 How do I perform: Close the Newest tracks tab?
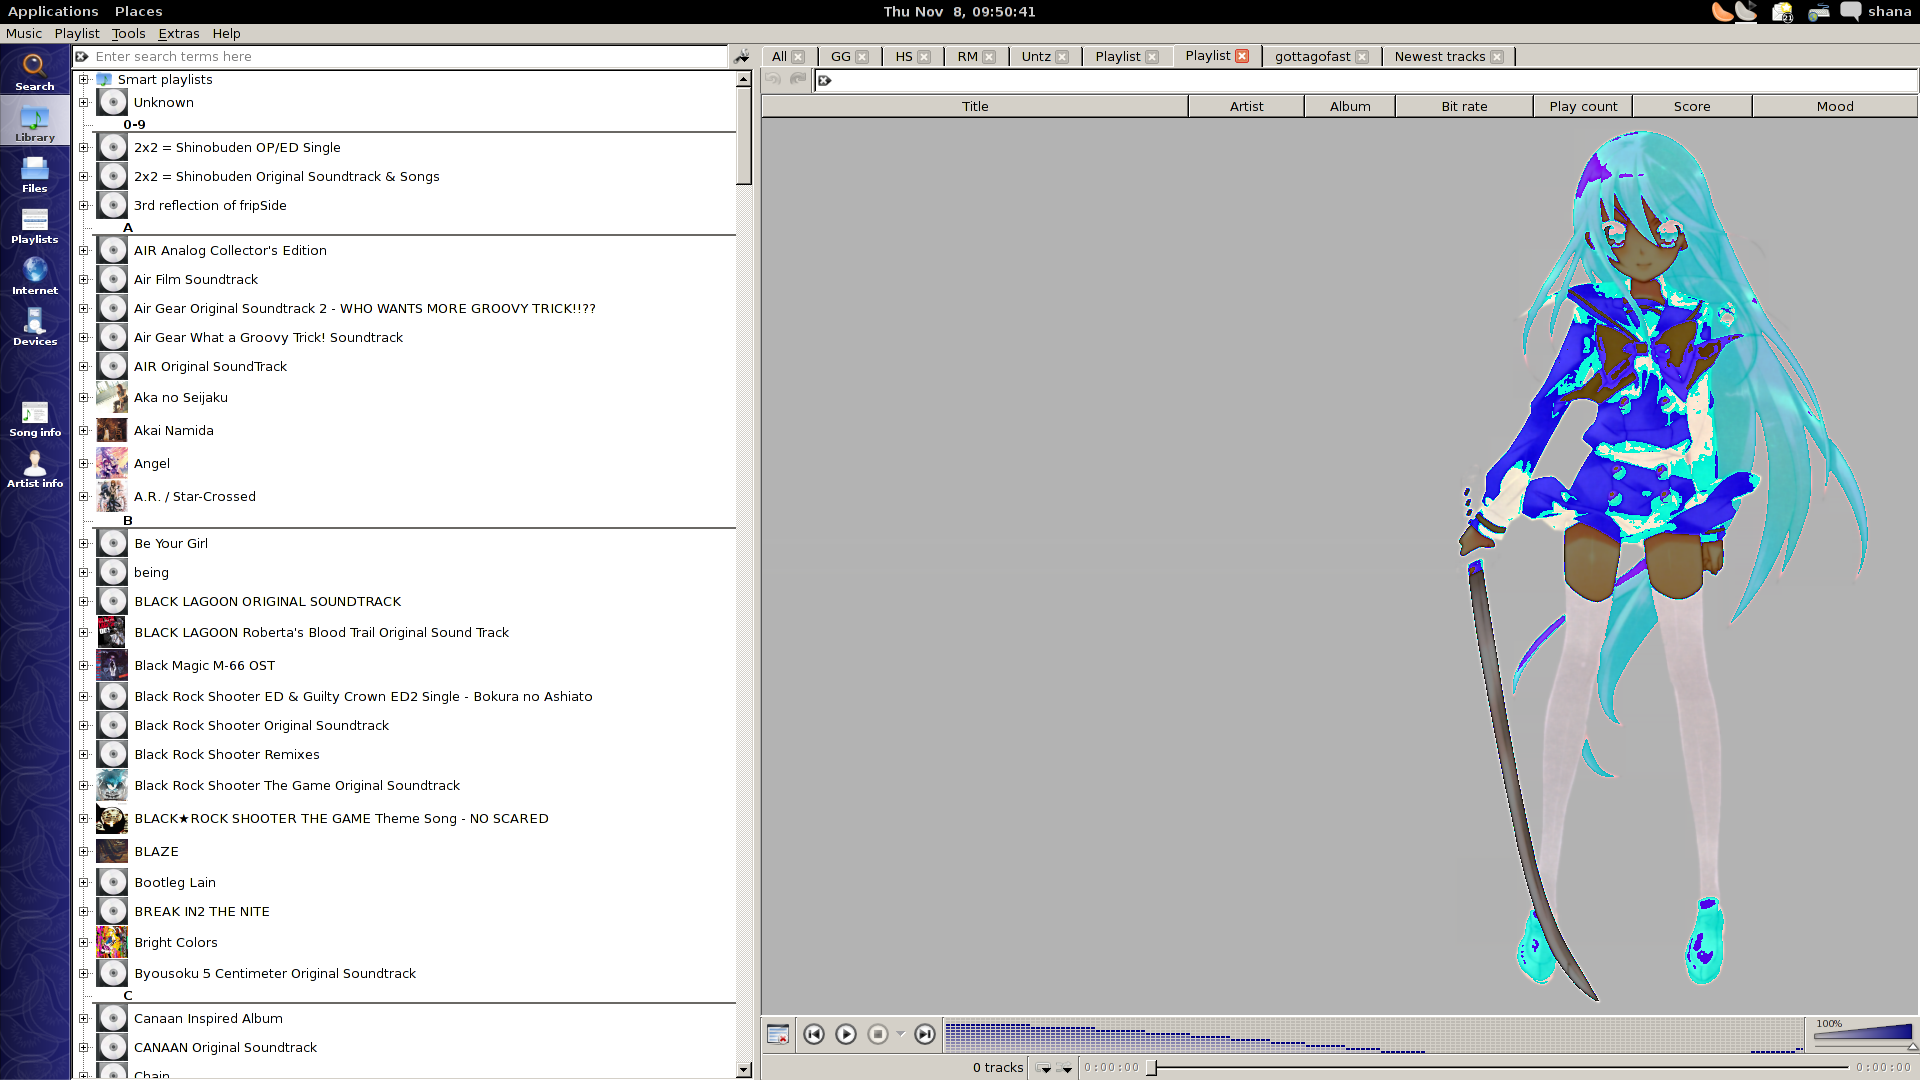(1497, 57)
